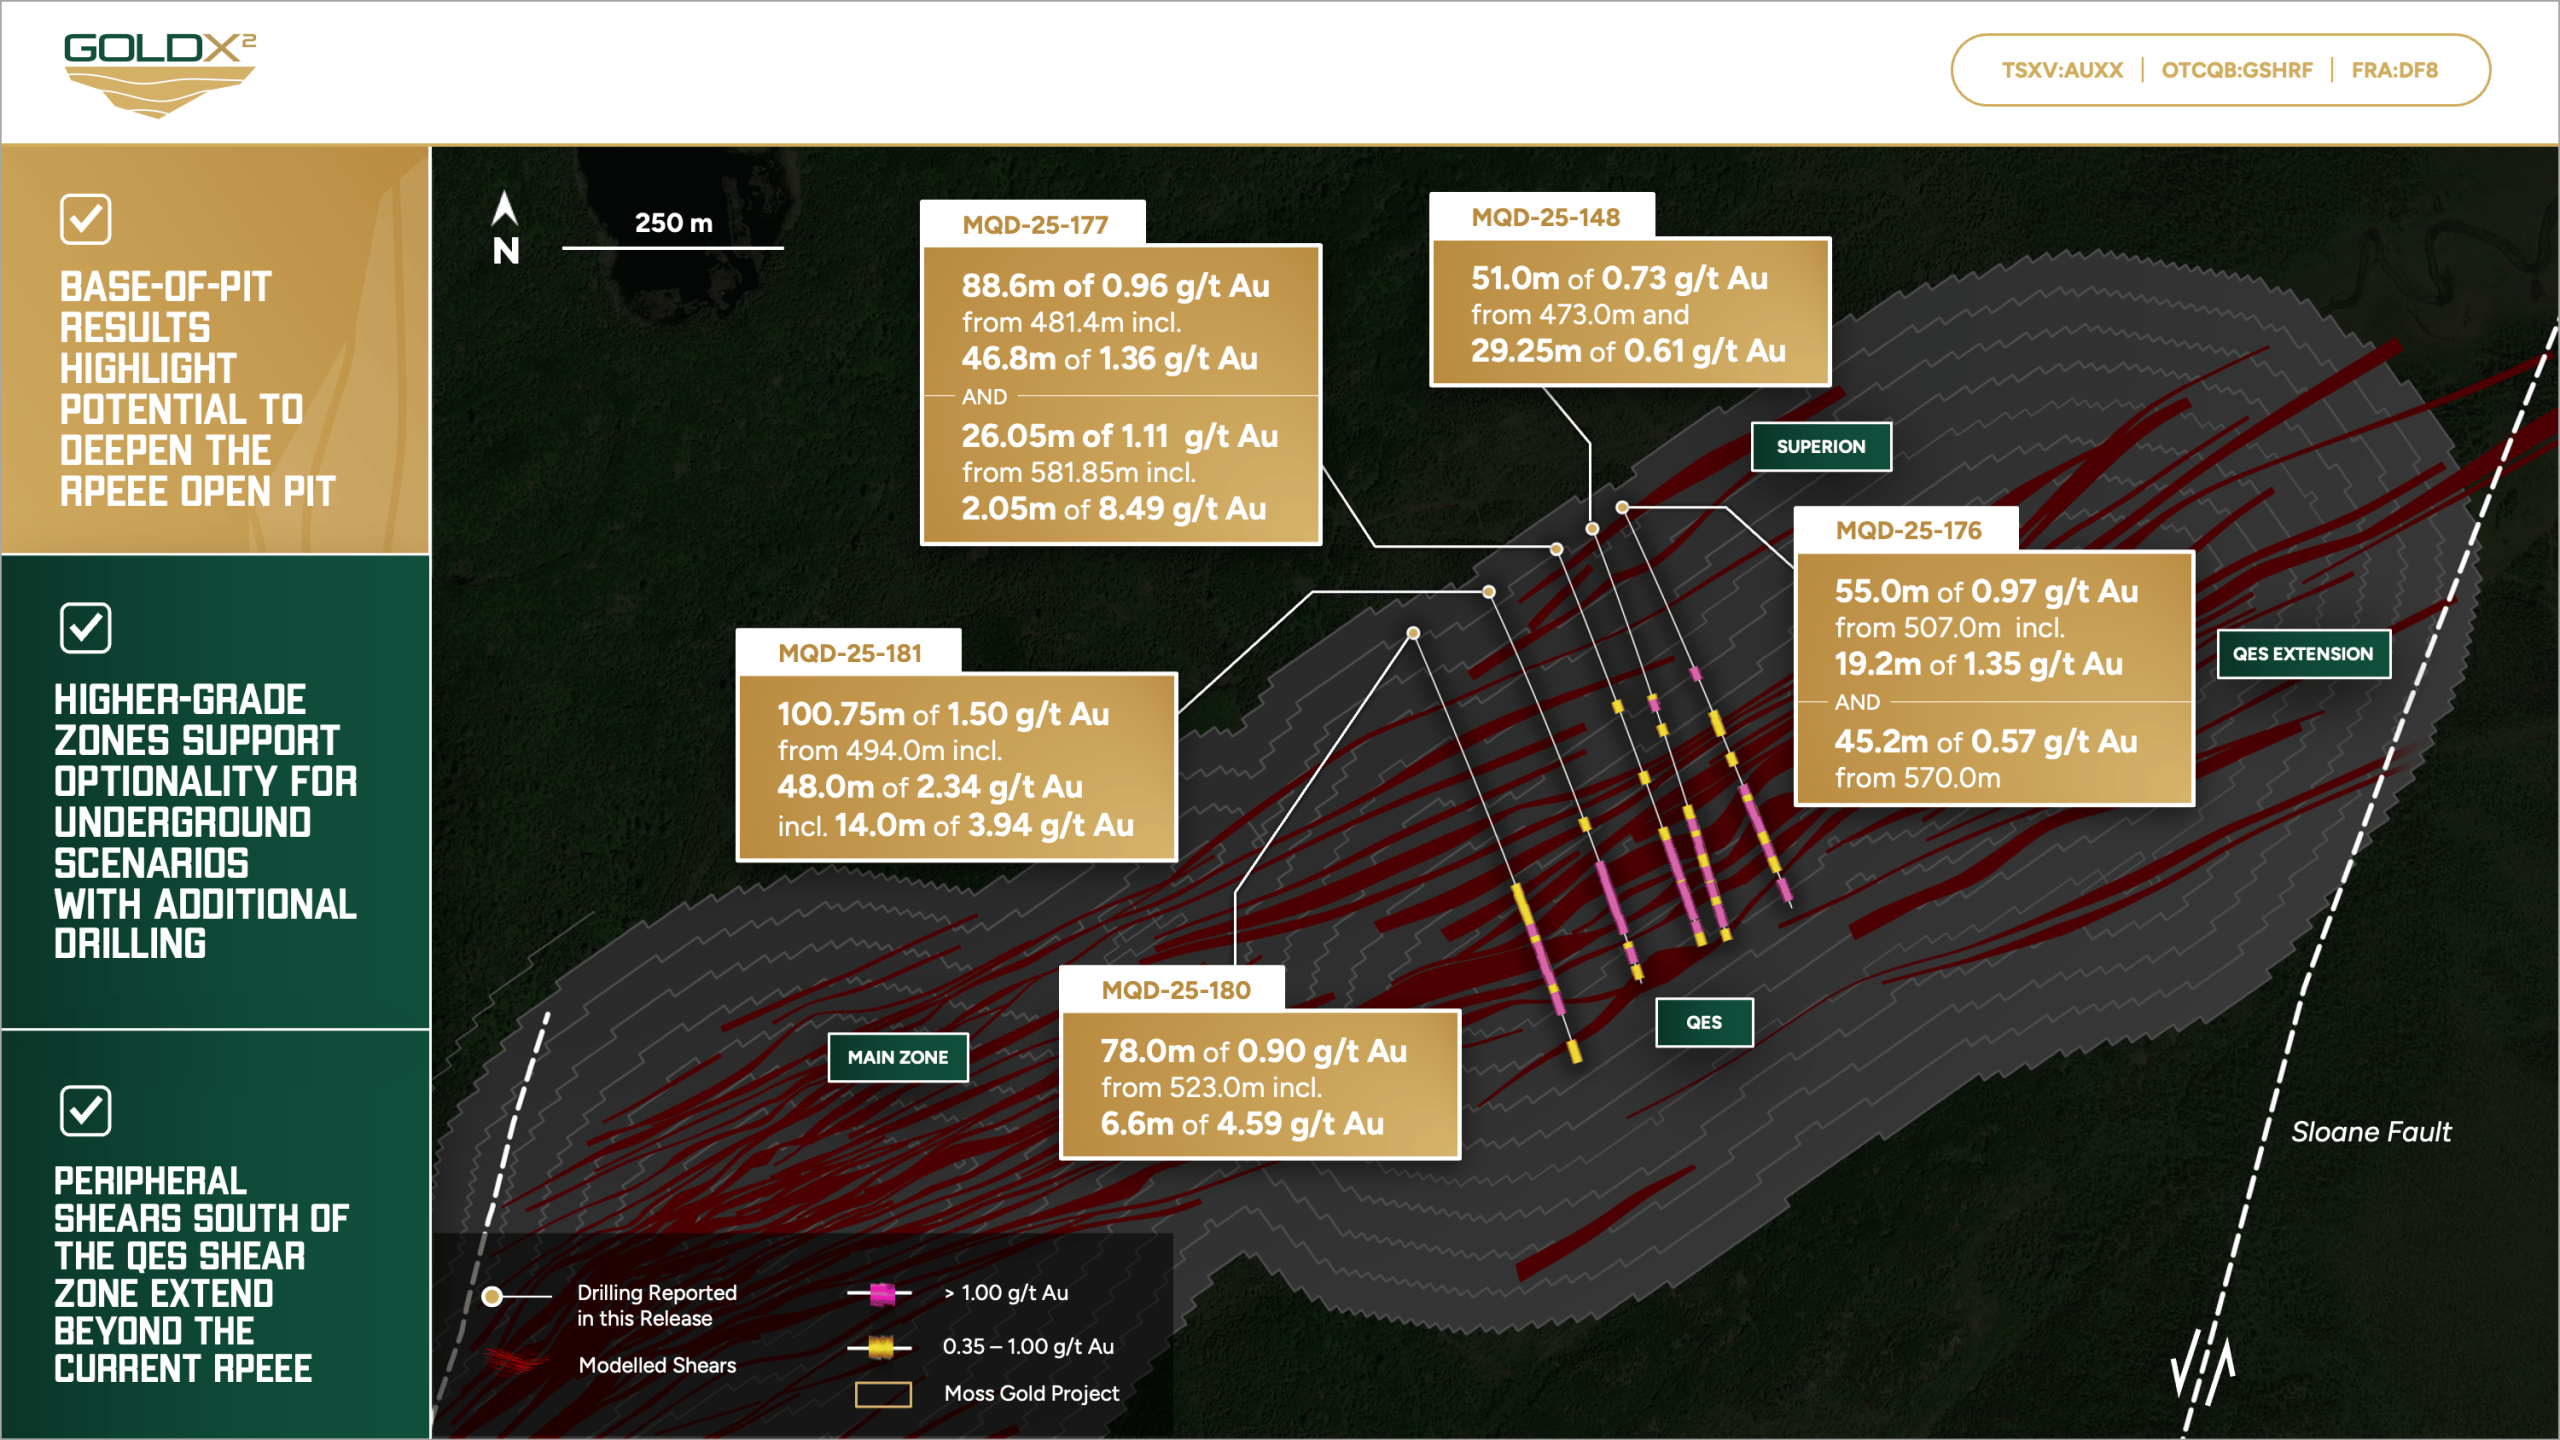Click the GoldX2 logo
The image size is (2560, 1440).
click(160, 74)
